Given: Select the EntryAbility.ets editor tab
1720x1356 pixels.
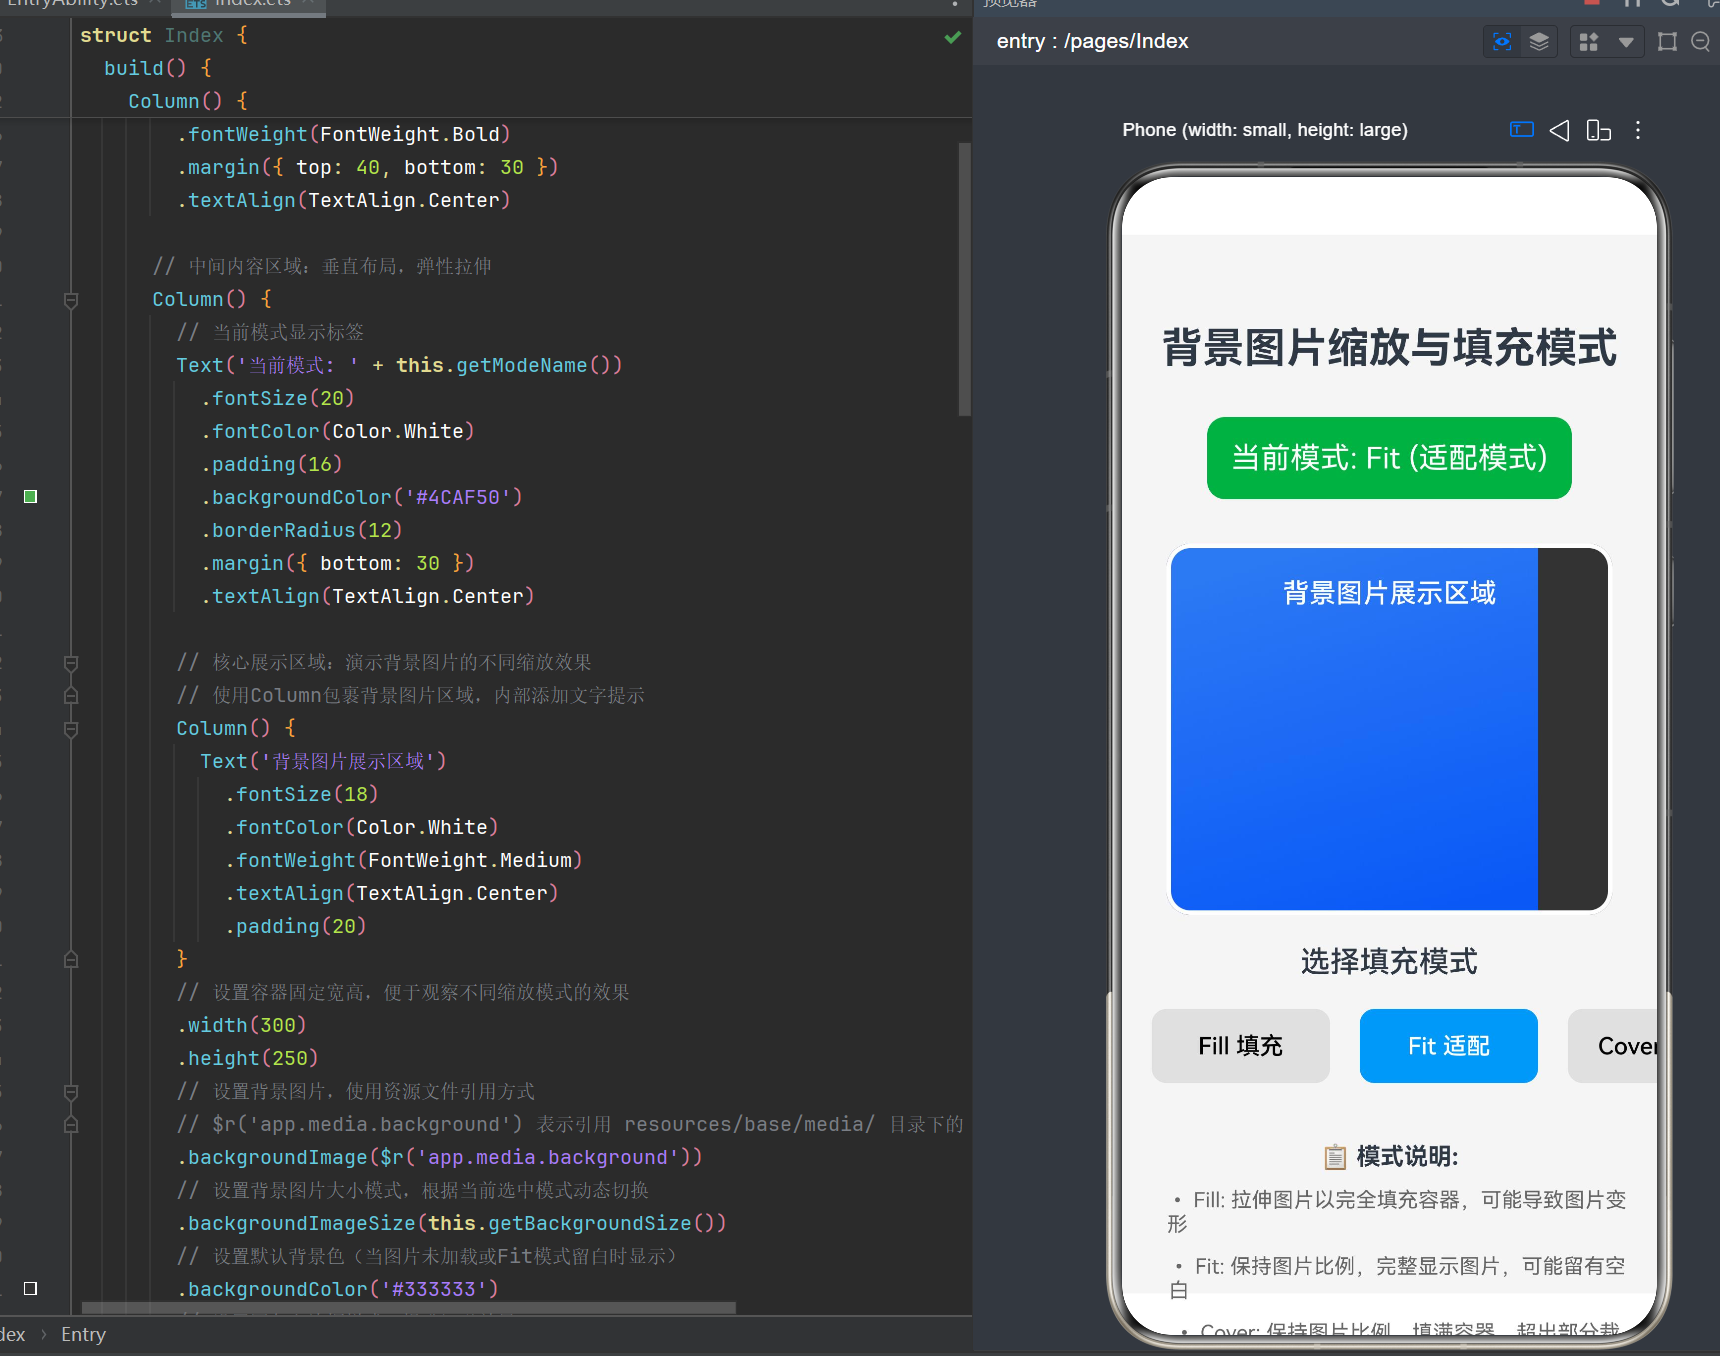Looking at the screenshot, I should [80, 4].
